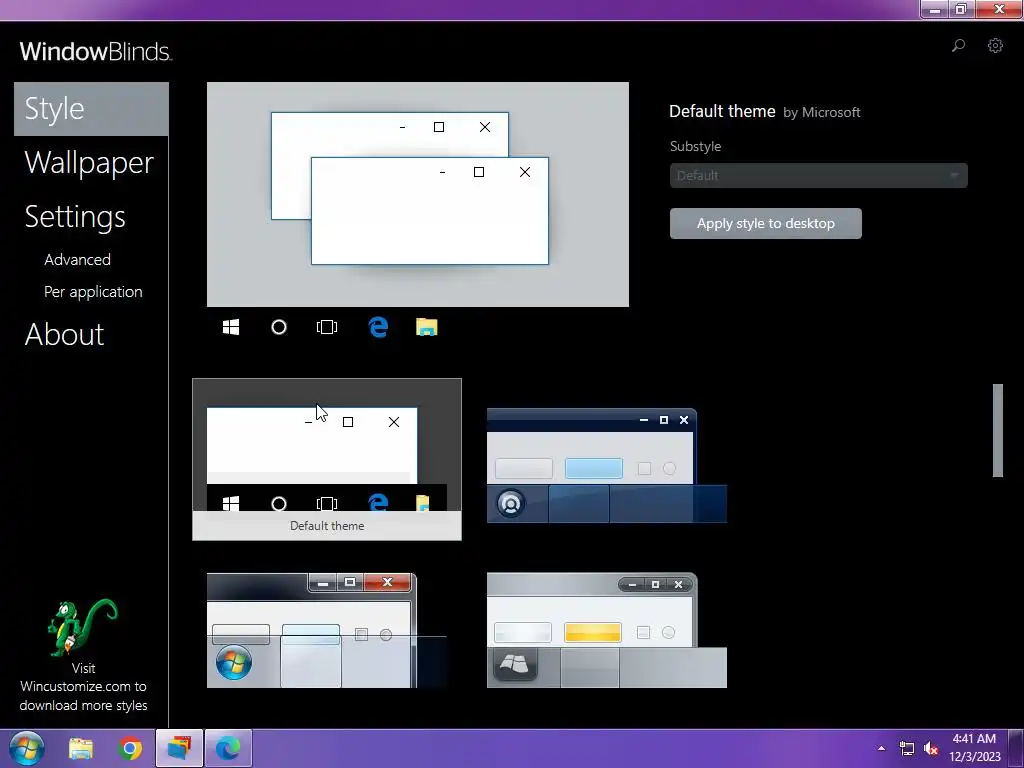Select the dark blue style thumbnail
Image resolution: width=1024 pixels, height=768 pixels.
[x=607, y=466]
